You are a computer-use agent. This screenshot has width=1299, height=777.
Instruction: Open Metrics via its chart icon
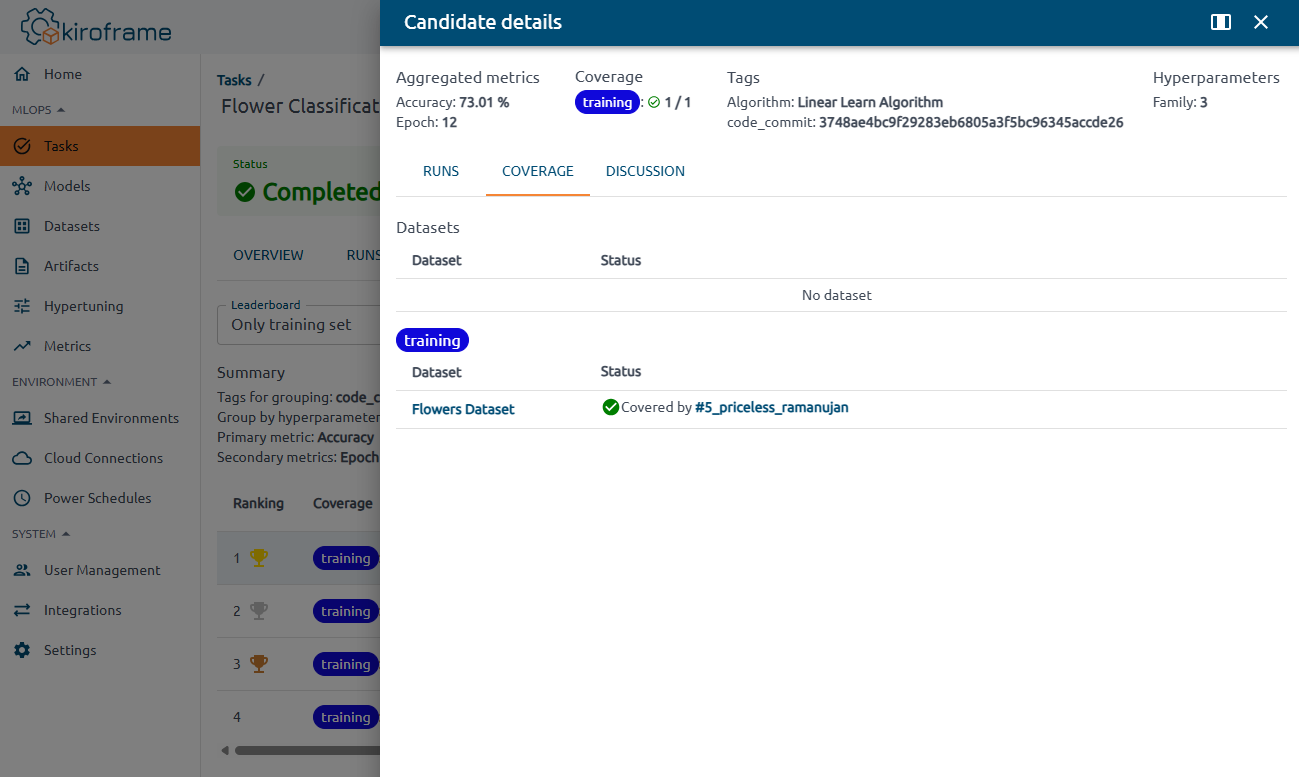tap(22, 346)
